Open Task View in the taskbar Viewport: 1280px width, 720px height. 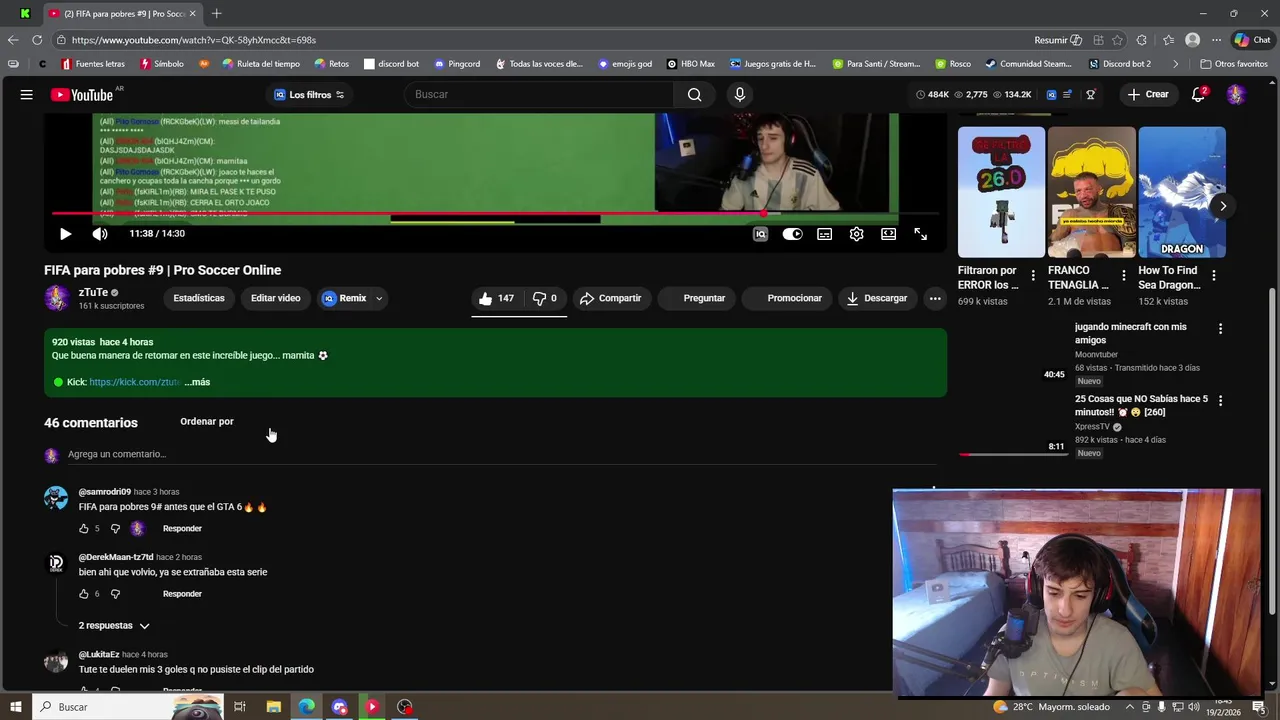240,707
